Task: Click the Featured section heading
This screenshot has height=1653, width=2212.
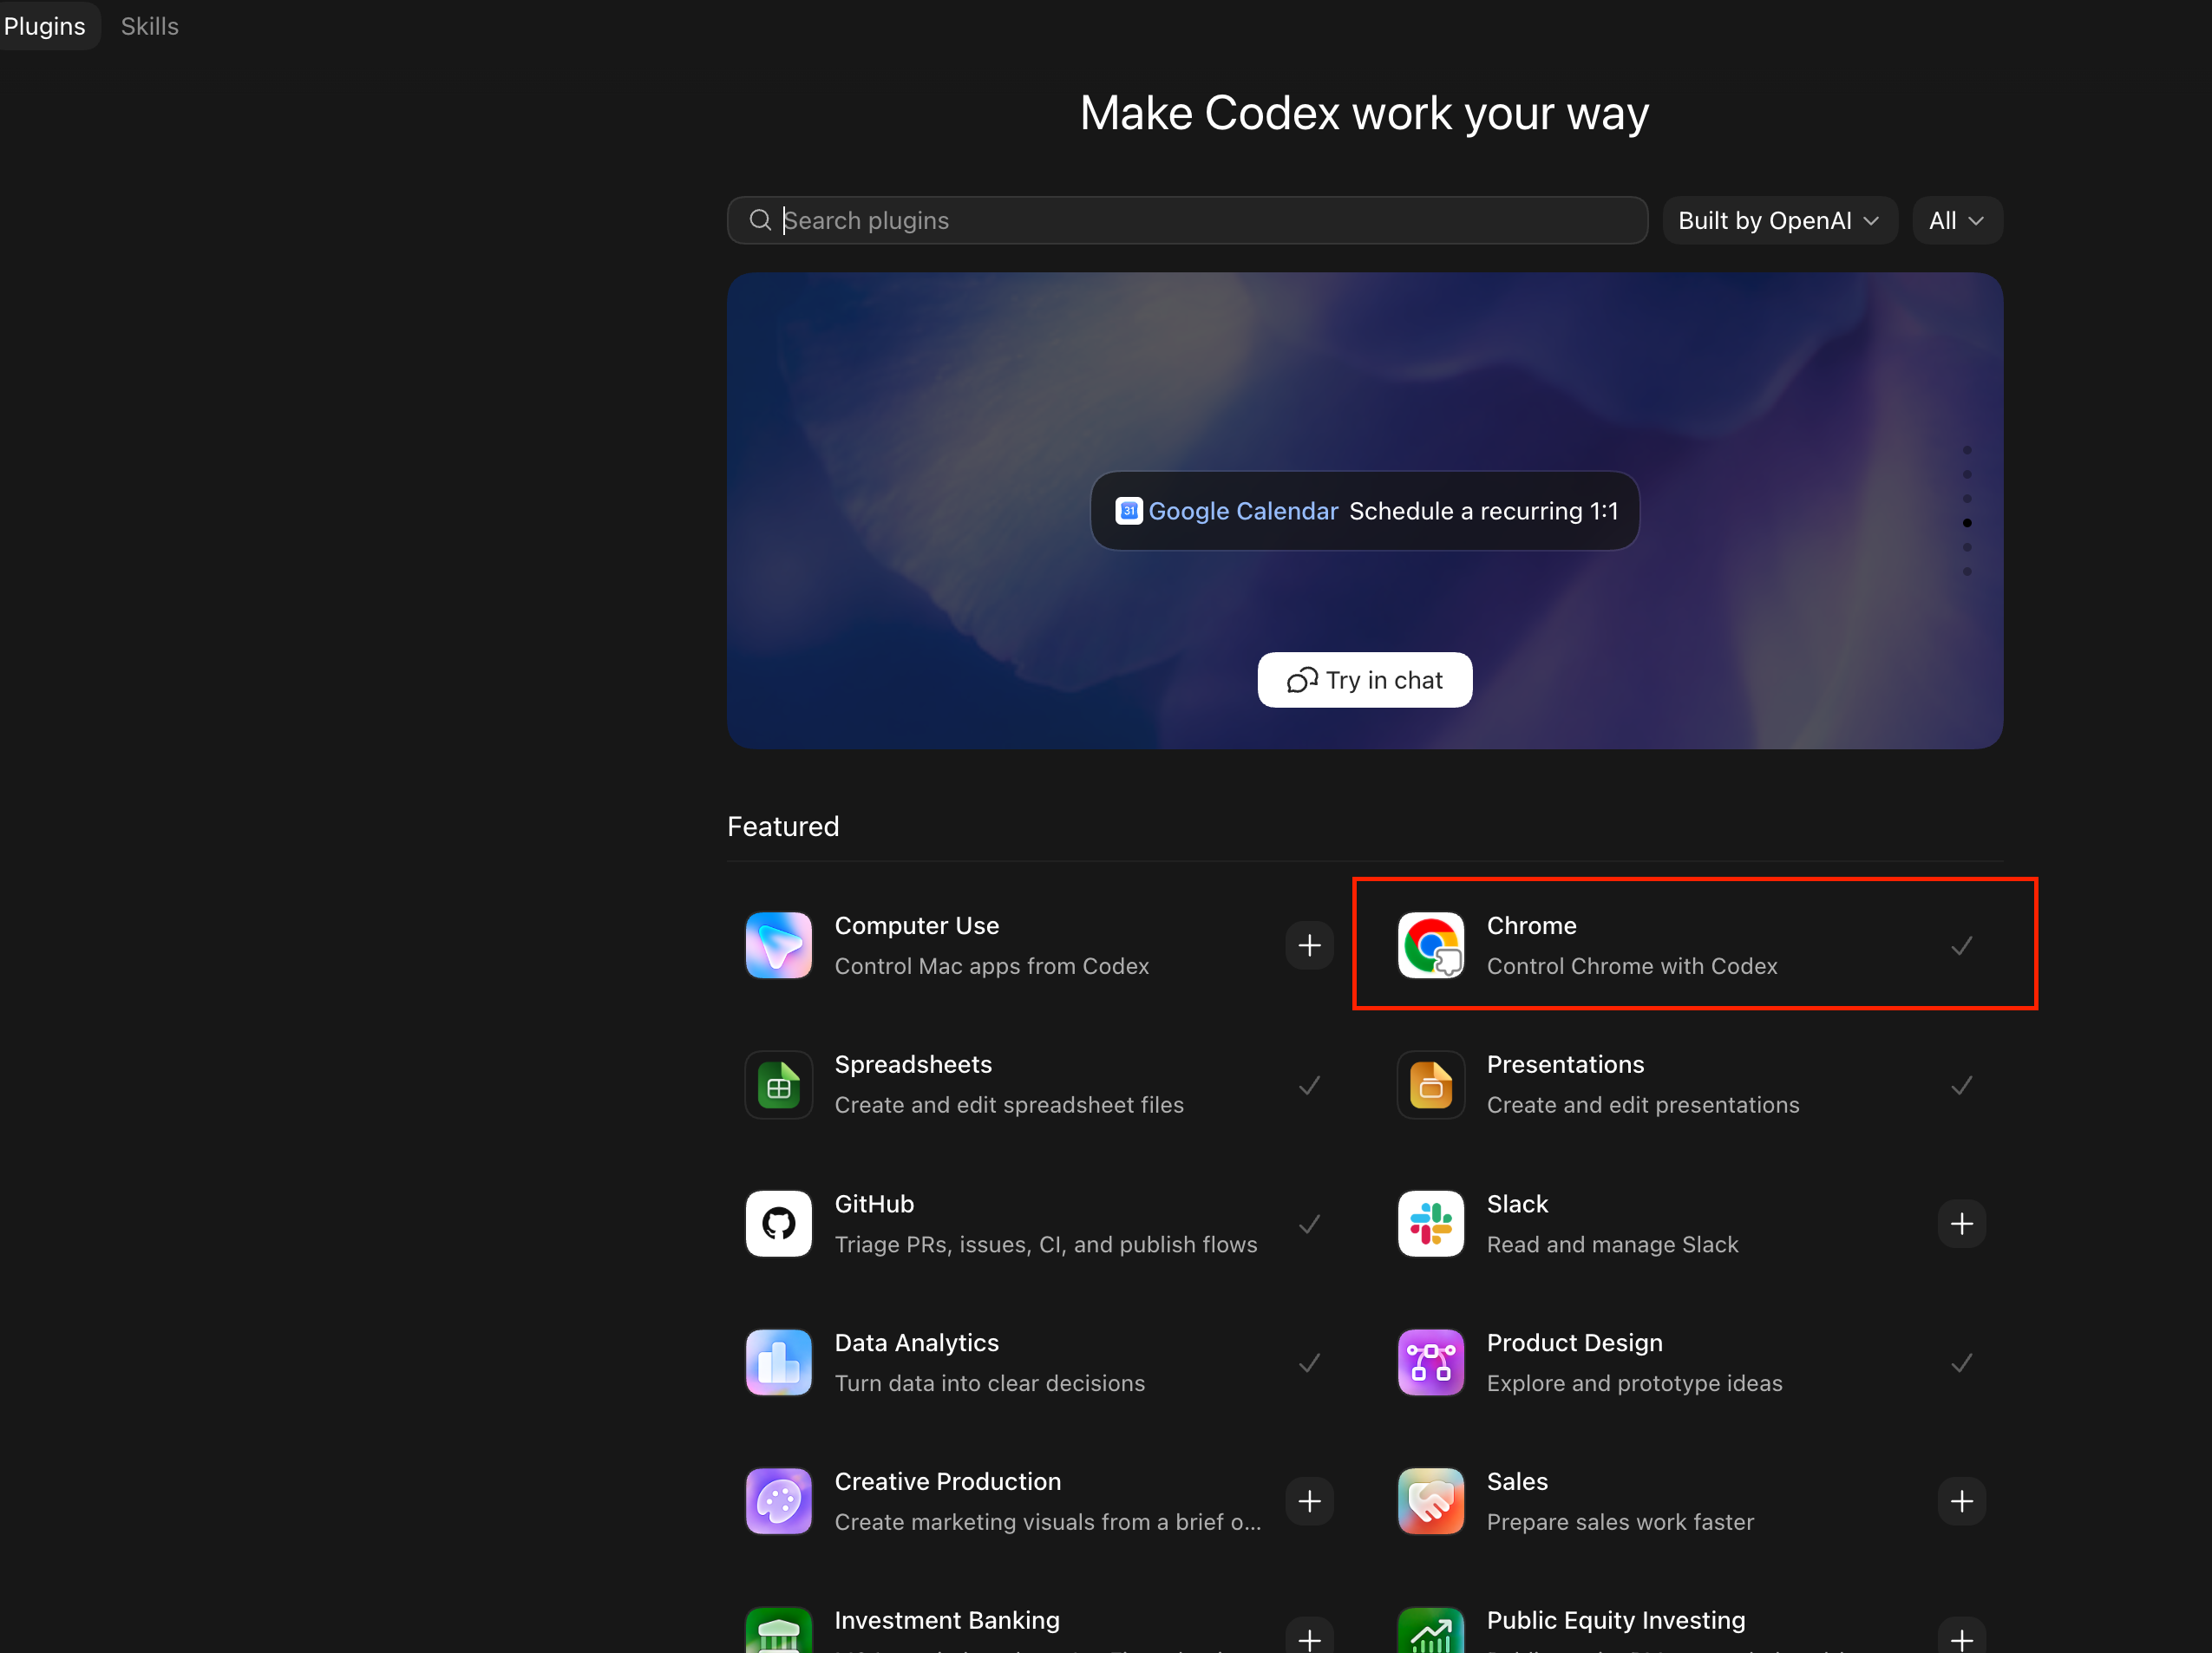Action: 782,826
